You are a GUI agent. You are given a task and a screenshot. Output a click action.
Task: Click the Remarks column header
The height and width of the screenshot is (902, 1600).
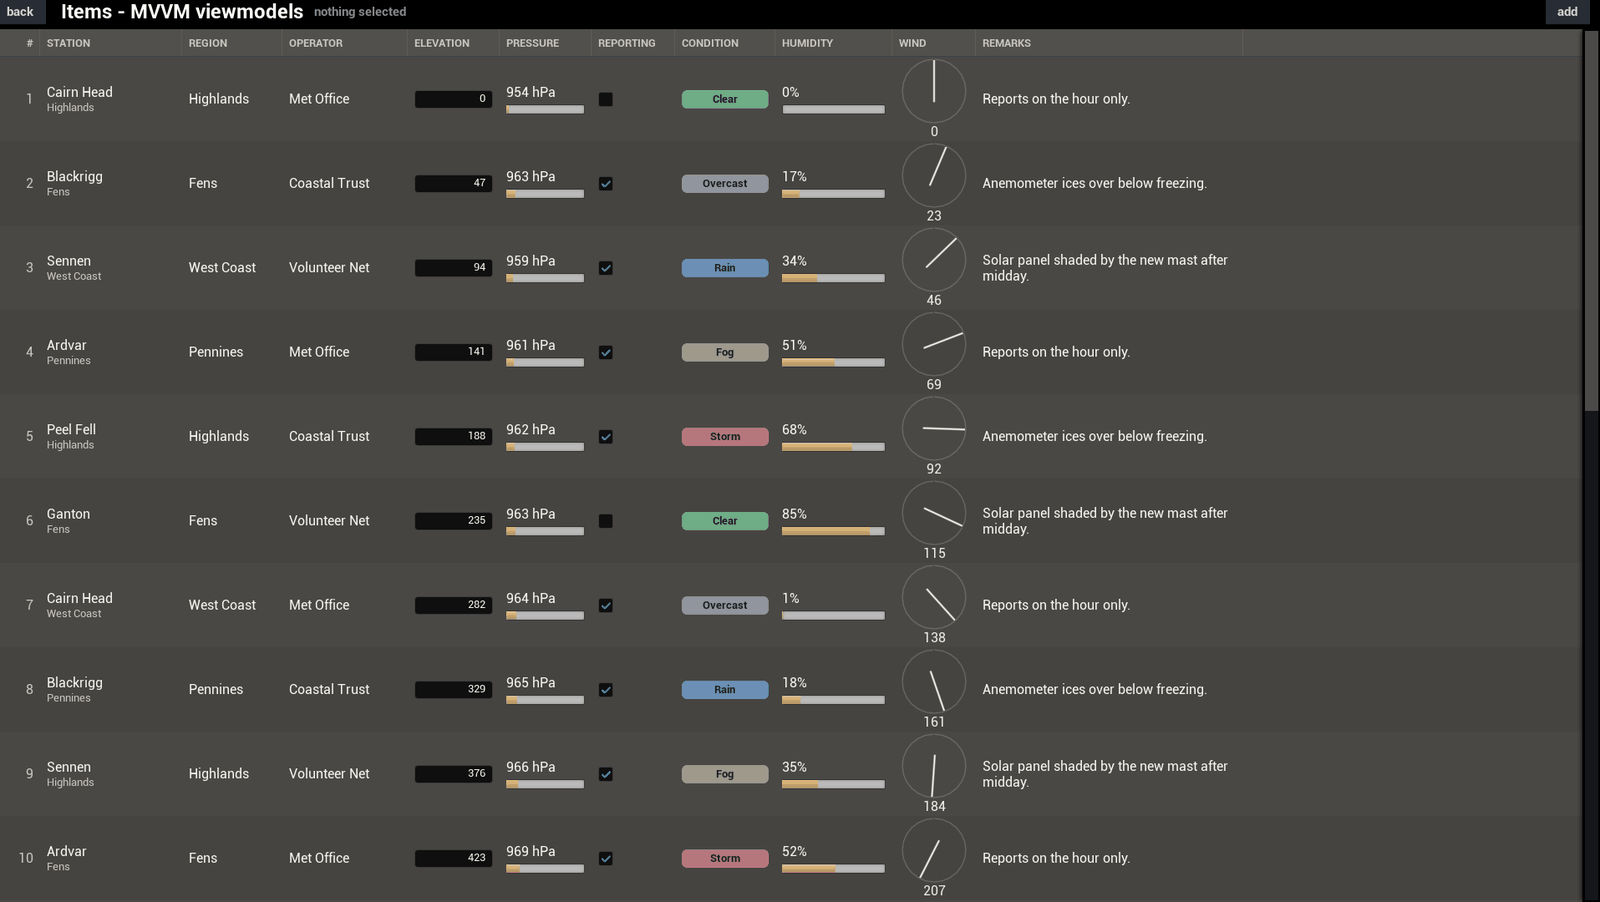1108,43
